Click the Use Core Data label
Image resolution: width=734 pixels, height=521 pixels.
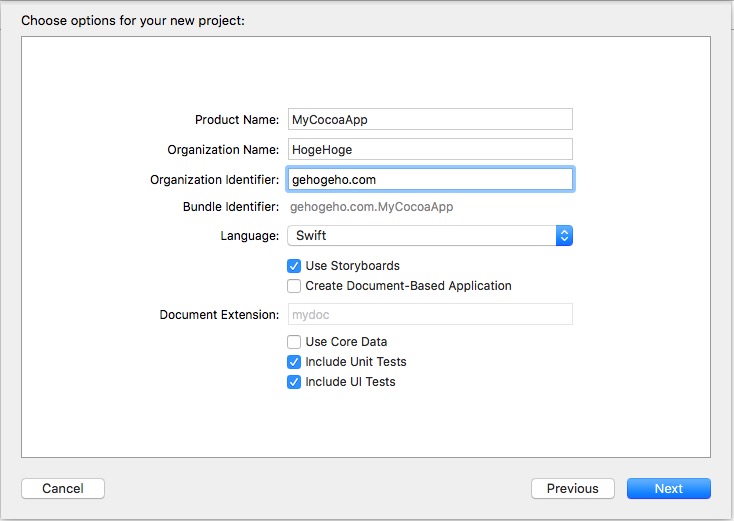346,342
